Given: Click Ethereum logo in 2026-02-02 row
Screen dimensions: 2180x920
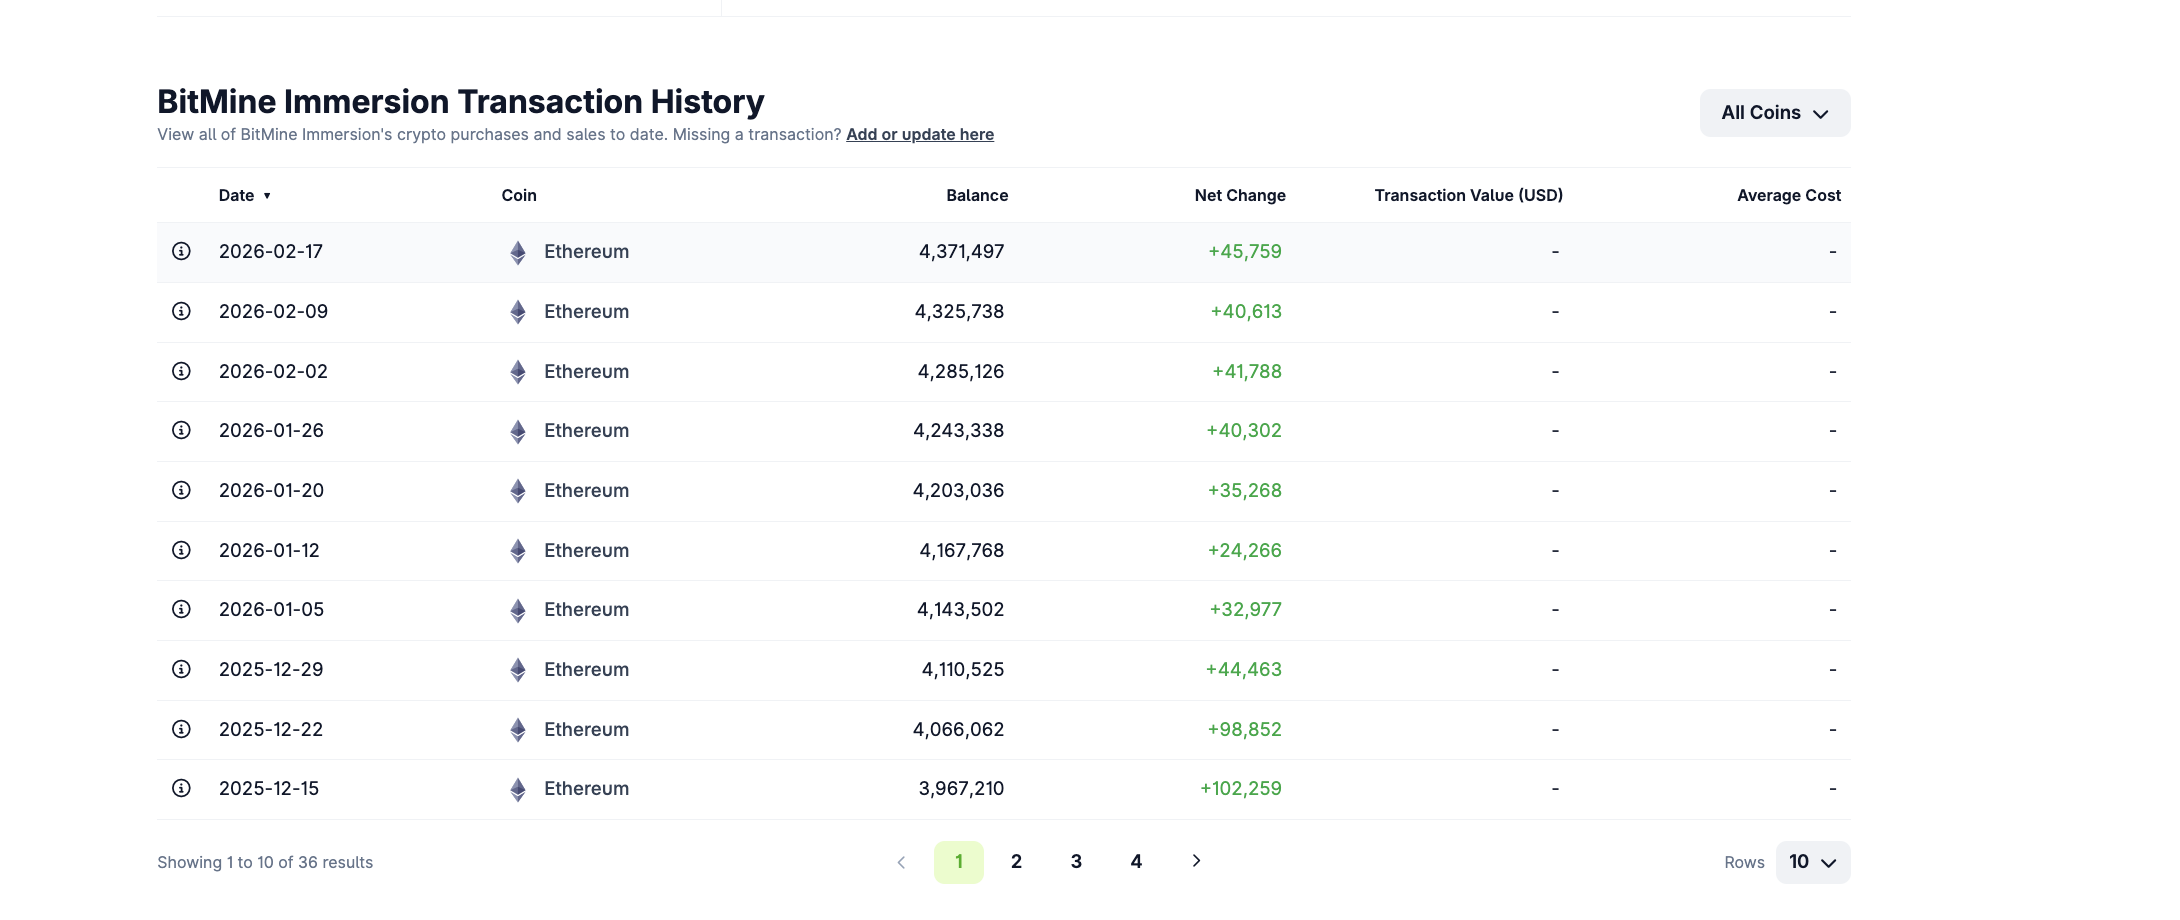Looking at the screenshot, I should [x=518, y=372].
